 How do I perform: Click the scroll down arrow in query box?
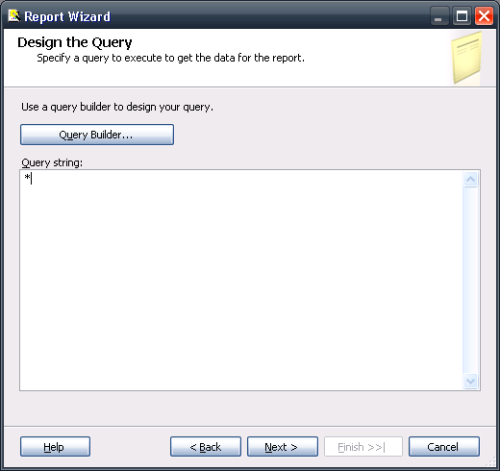471,381
